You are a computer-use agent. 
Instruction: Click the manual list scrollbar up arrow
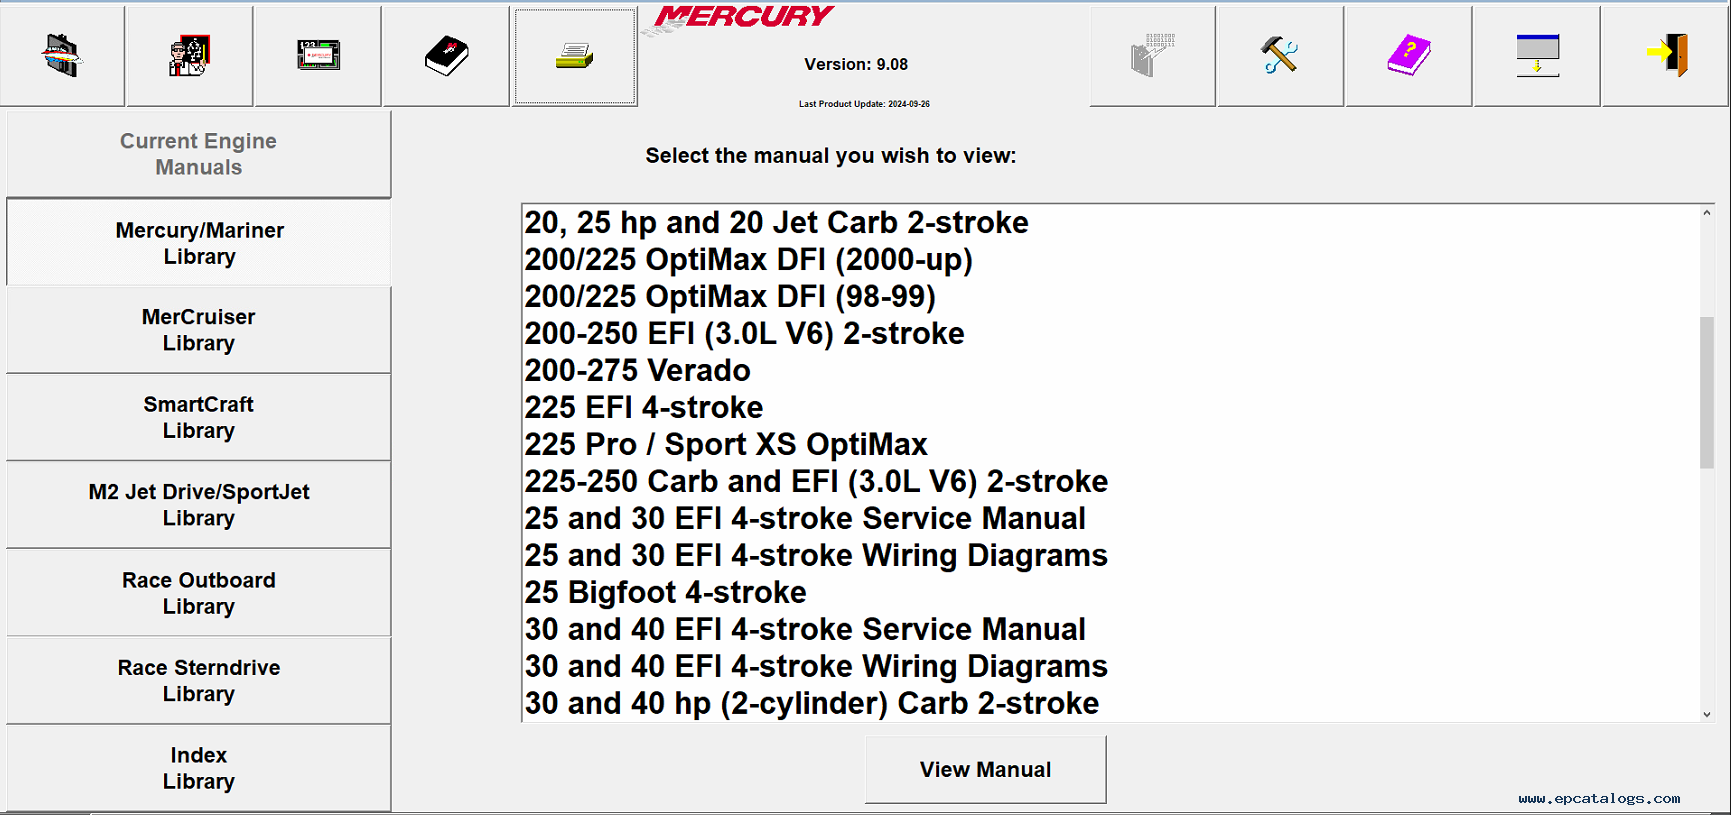pyautogui.click(x=1707, y=213)
